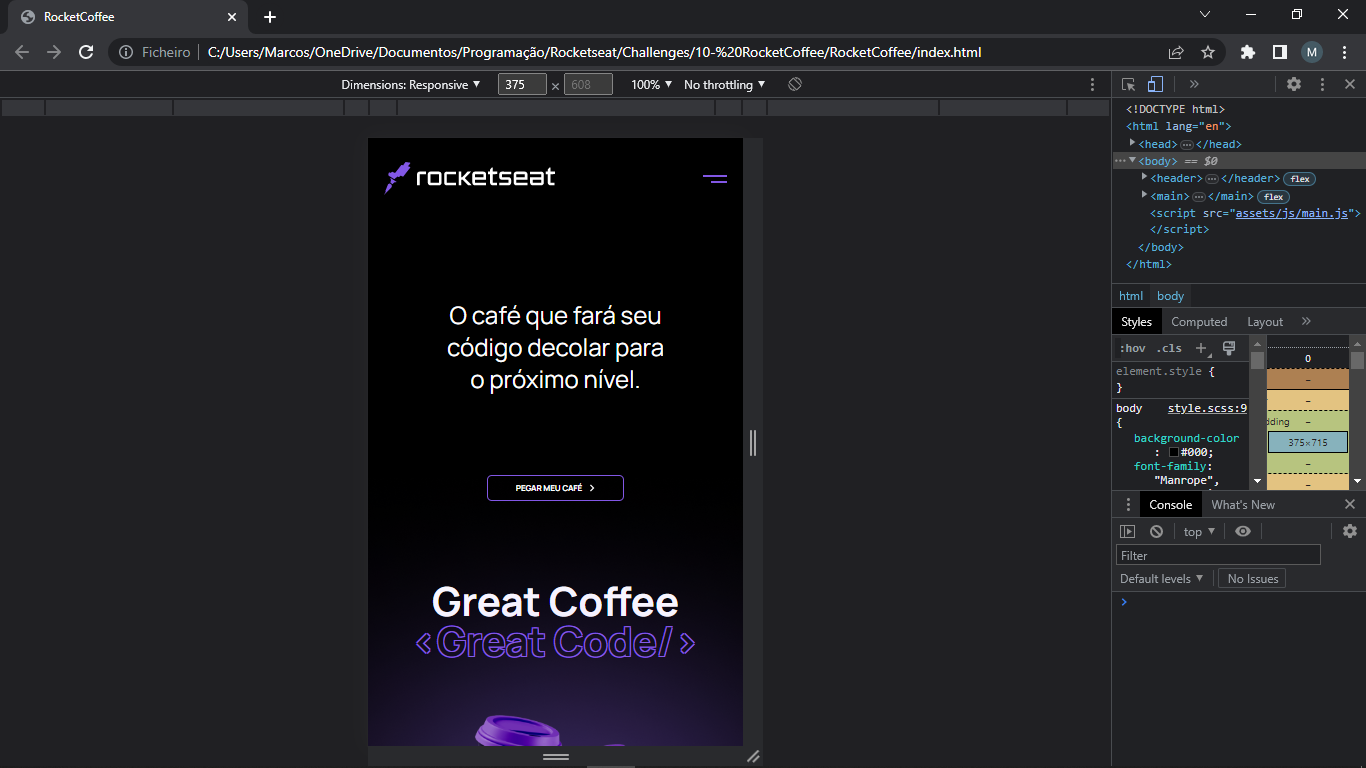Create a live expression with the eye icon
Image resolution: width=1366 pixels, height=768 pixels.
tap(1243, 531)
